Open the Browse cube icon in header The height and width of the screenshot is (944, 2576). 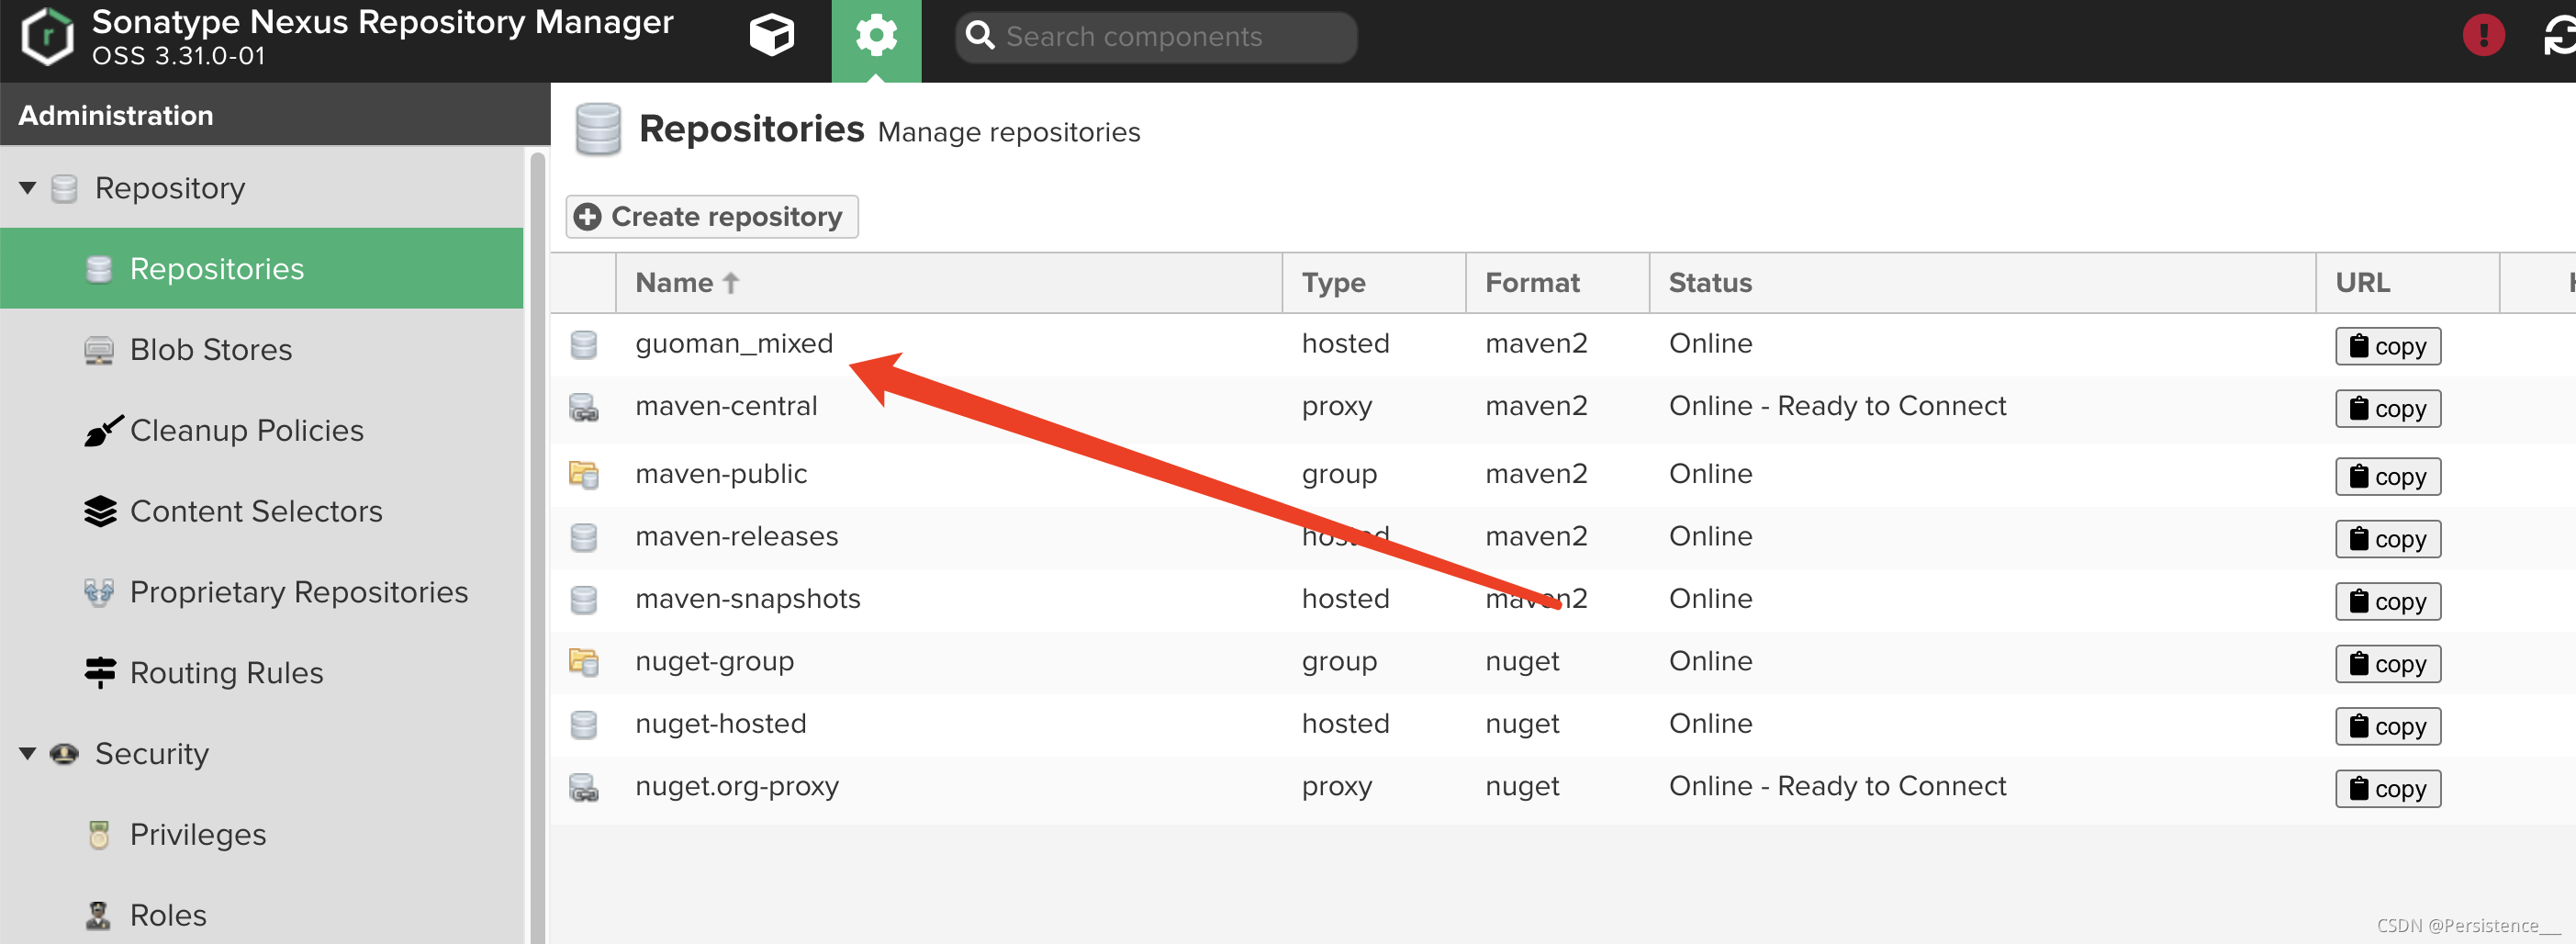[x=771, y=36]
